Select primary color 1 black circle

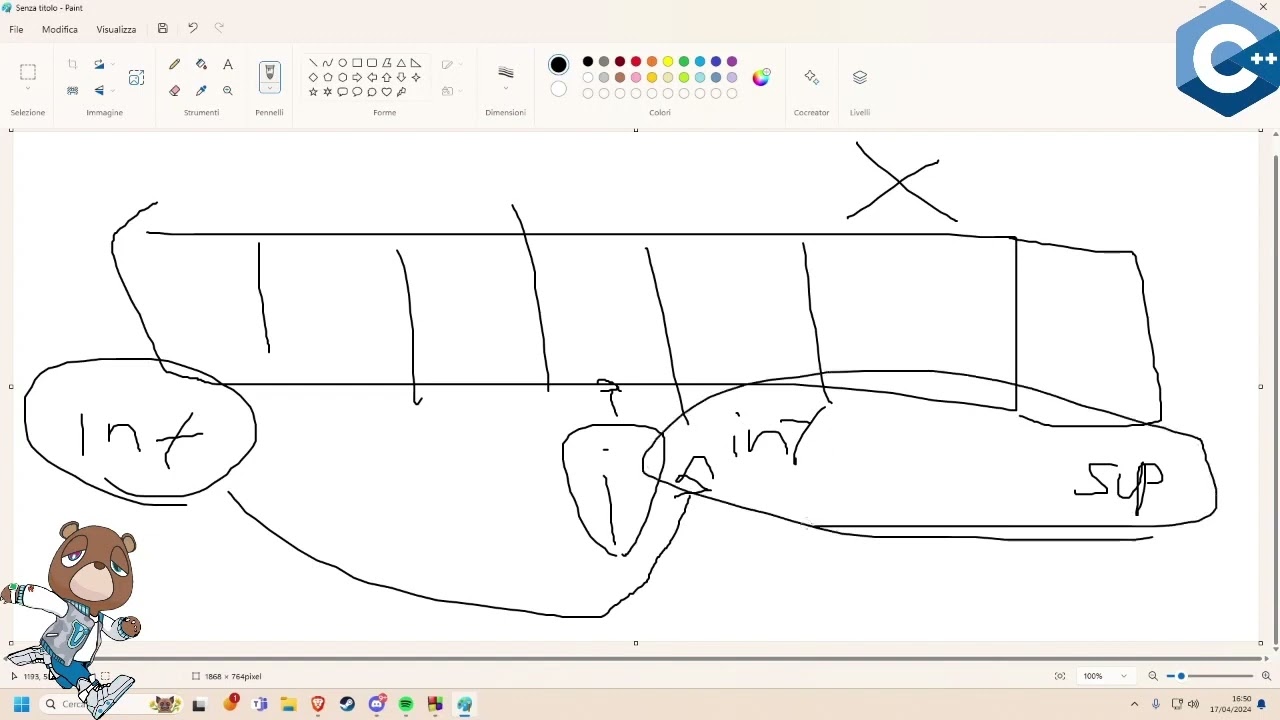(559, 65)
